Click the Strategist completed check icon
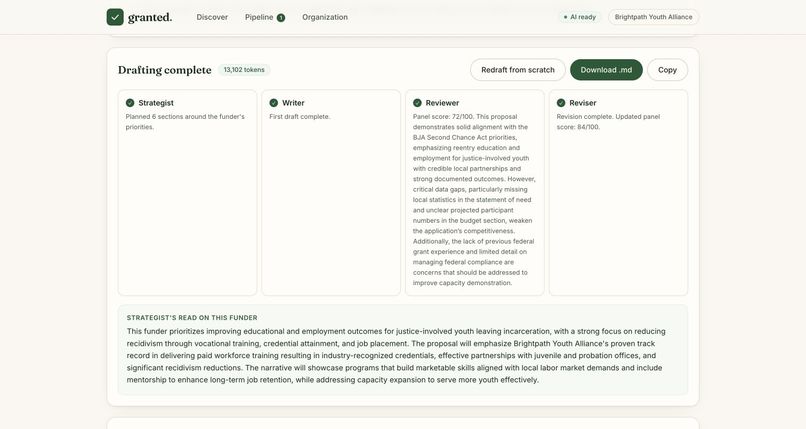Screen dimensions: 806x429 click(130, 103)
